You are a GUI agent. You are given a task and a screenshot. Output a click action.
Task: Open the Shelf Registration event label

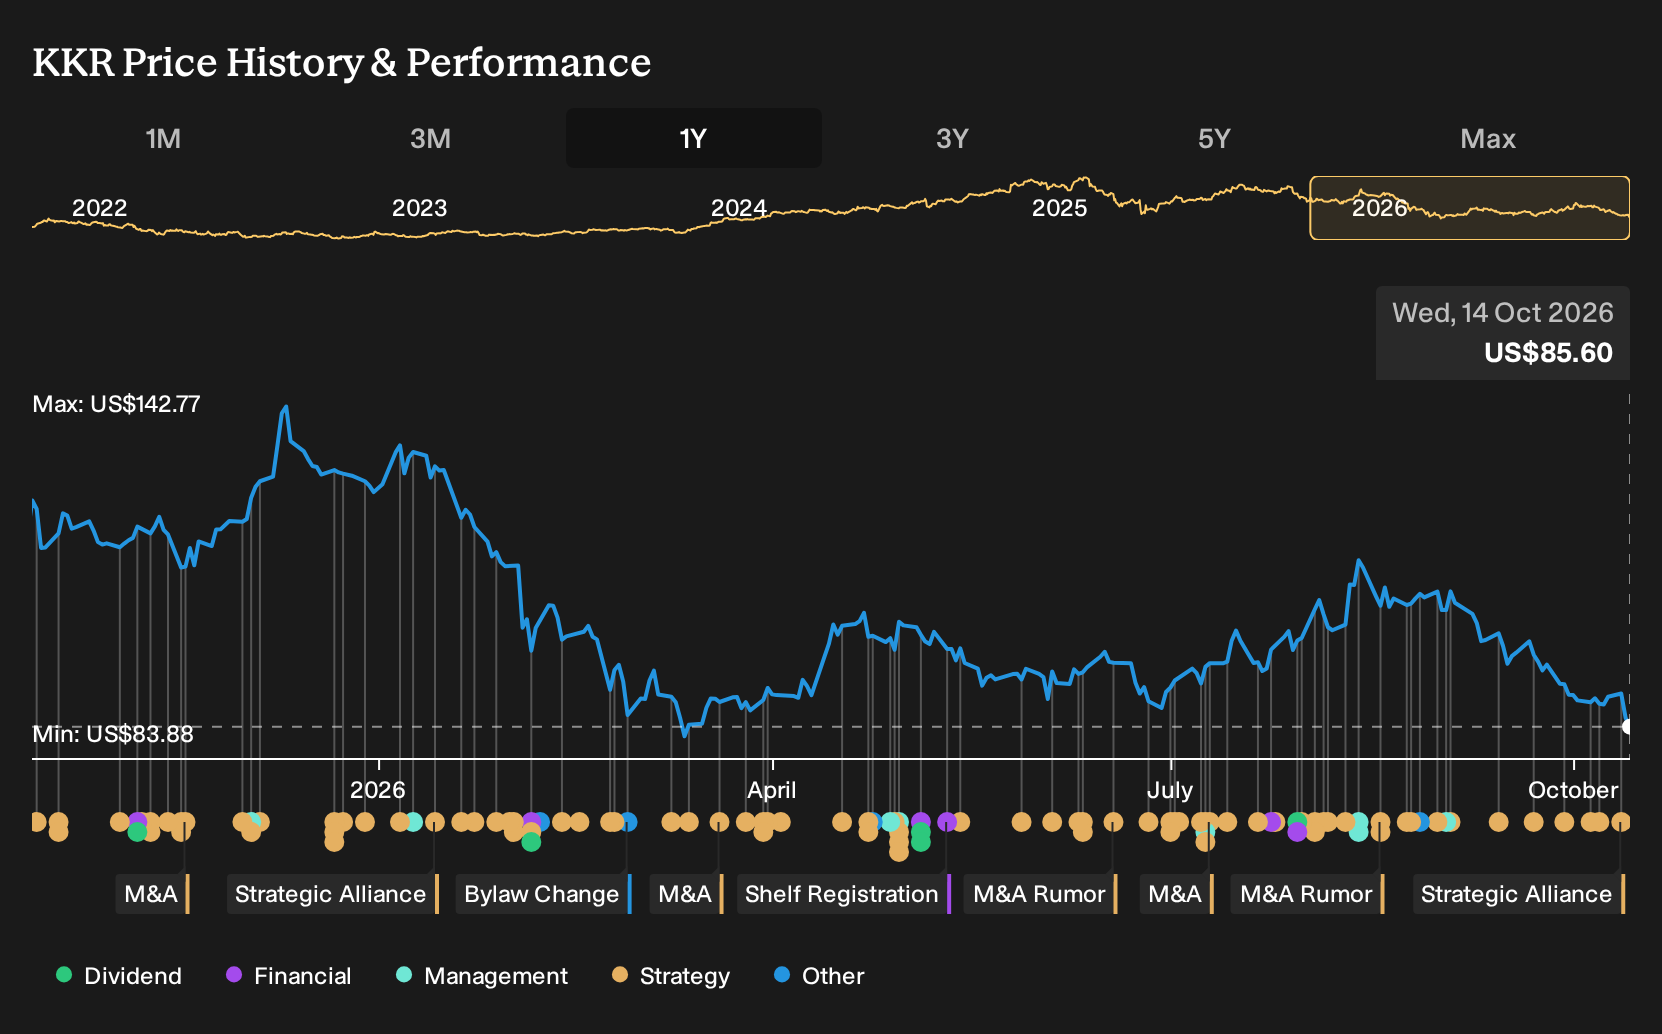(843, 894)
